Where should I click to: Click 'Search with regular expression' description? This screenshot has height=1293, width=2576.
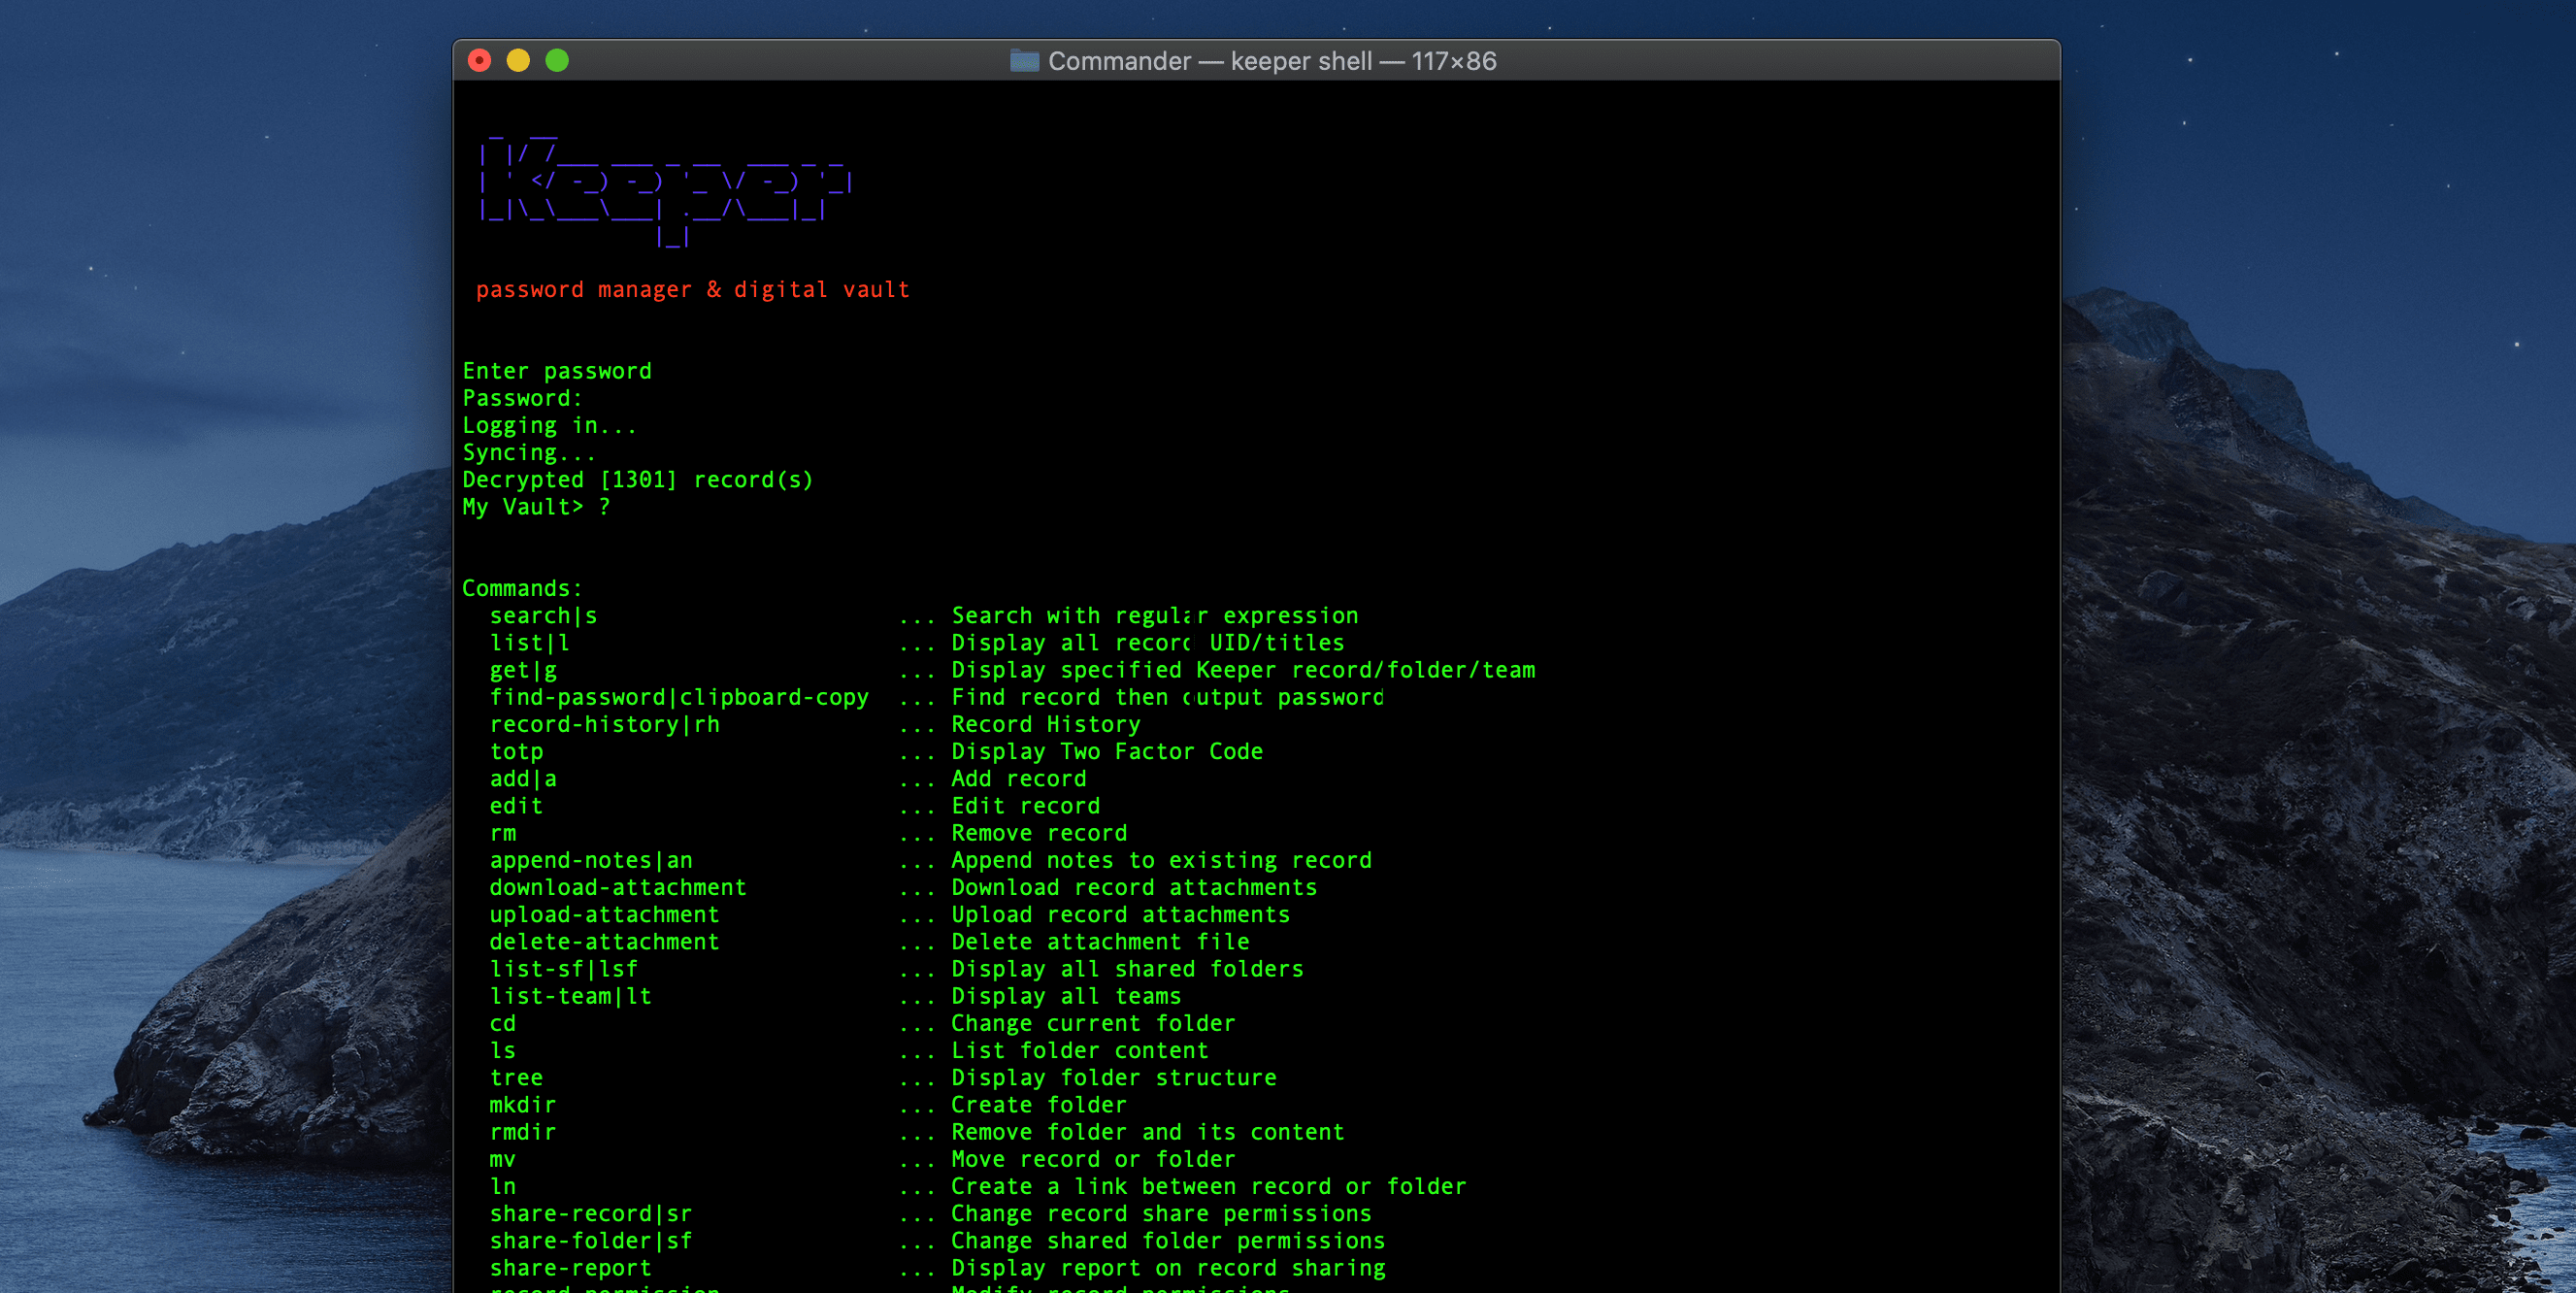[x=1155, y=616]
